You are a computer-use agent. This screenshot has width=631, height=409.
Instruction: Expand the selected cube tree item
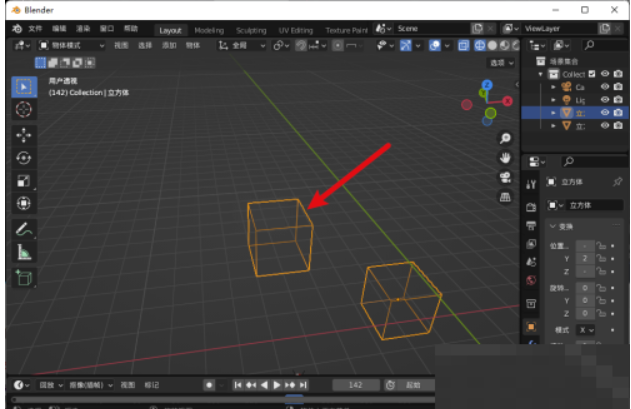pos(553,113)
